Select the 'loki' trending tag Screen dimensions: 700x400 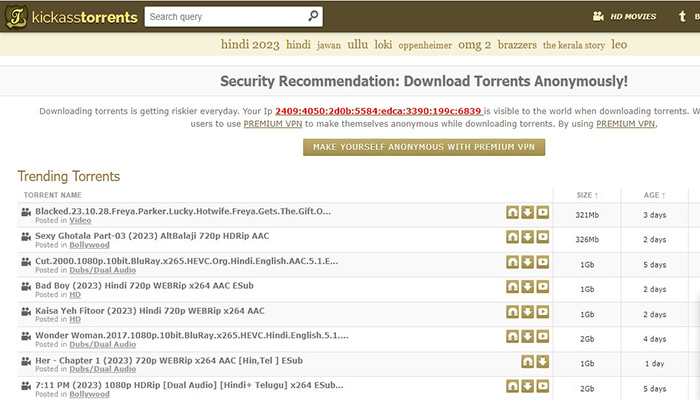click(383, 45)
